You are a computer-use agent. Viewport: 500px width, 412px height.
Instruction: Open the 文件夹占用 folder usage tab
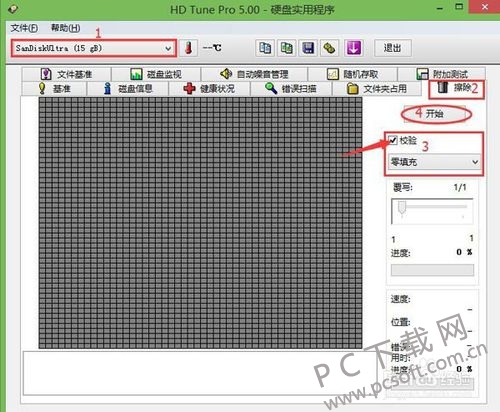(x=377, y=89)
